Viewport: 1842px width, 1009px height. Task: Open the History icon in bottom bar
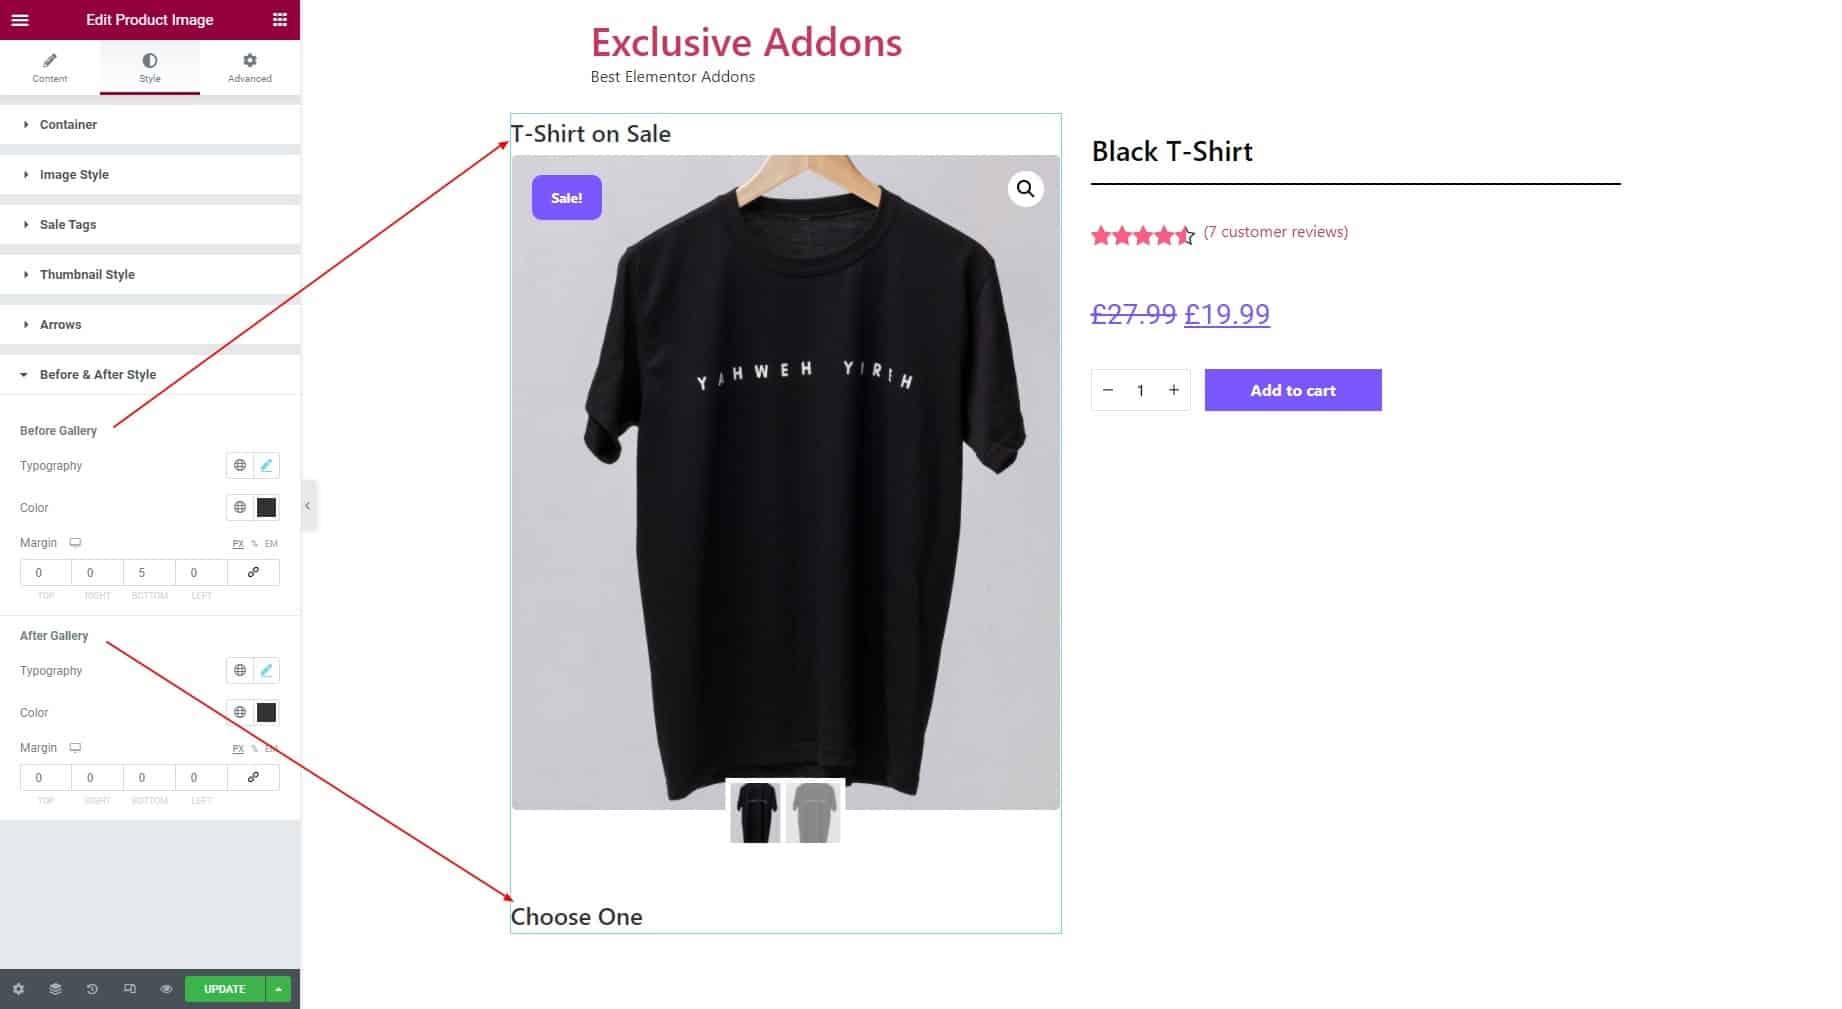92,989
